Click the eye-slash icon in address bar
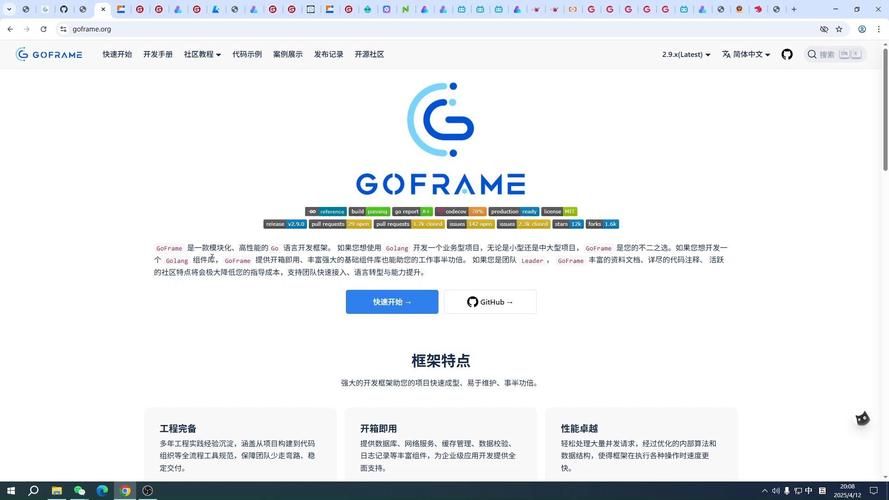This screenshot has width=889, height=500. (824, 29)
